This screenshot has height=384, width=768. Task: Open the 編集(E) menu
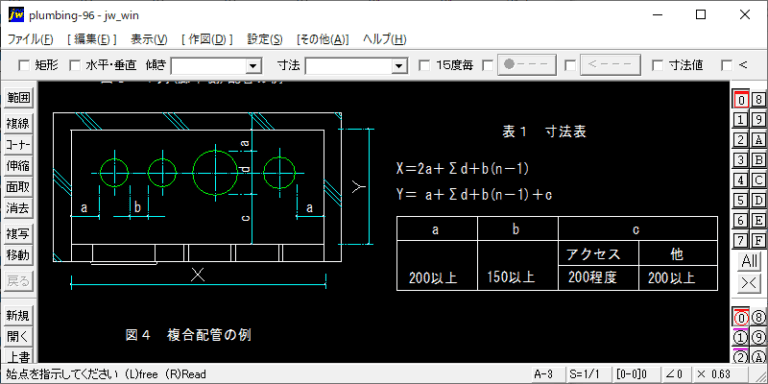[x=92, y=40]
